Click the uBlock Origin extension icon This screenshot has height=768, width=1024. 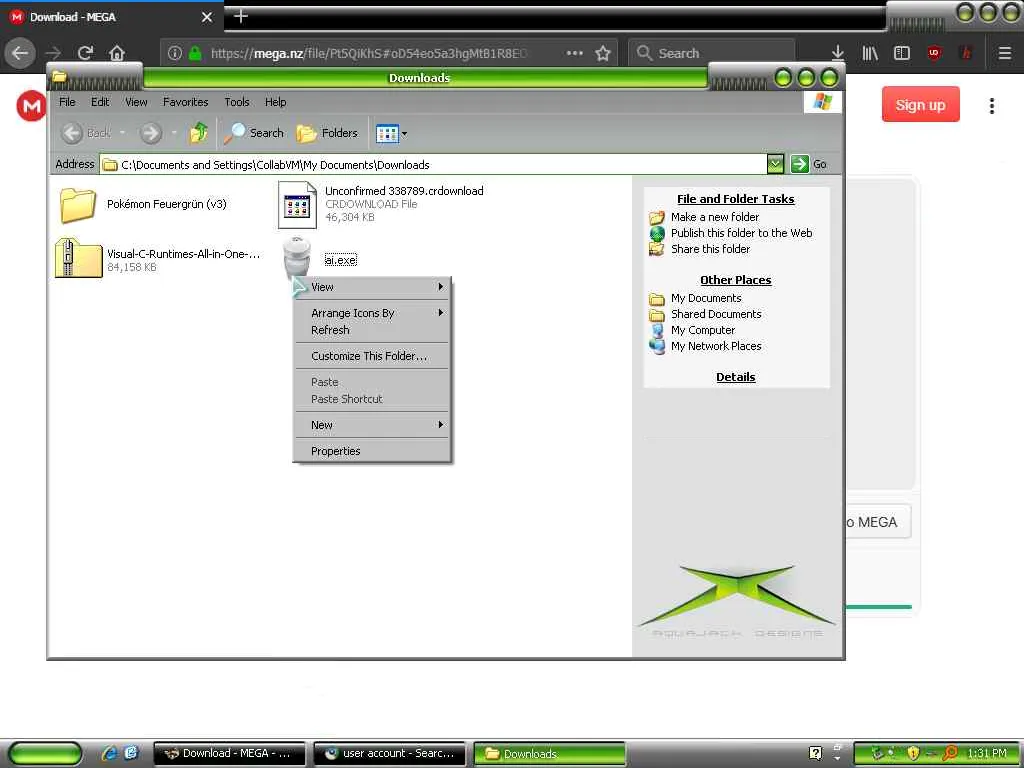934,53
